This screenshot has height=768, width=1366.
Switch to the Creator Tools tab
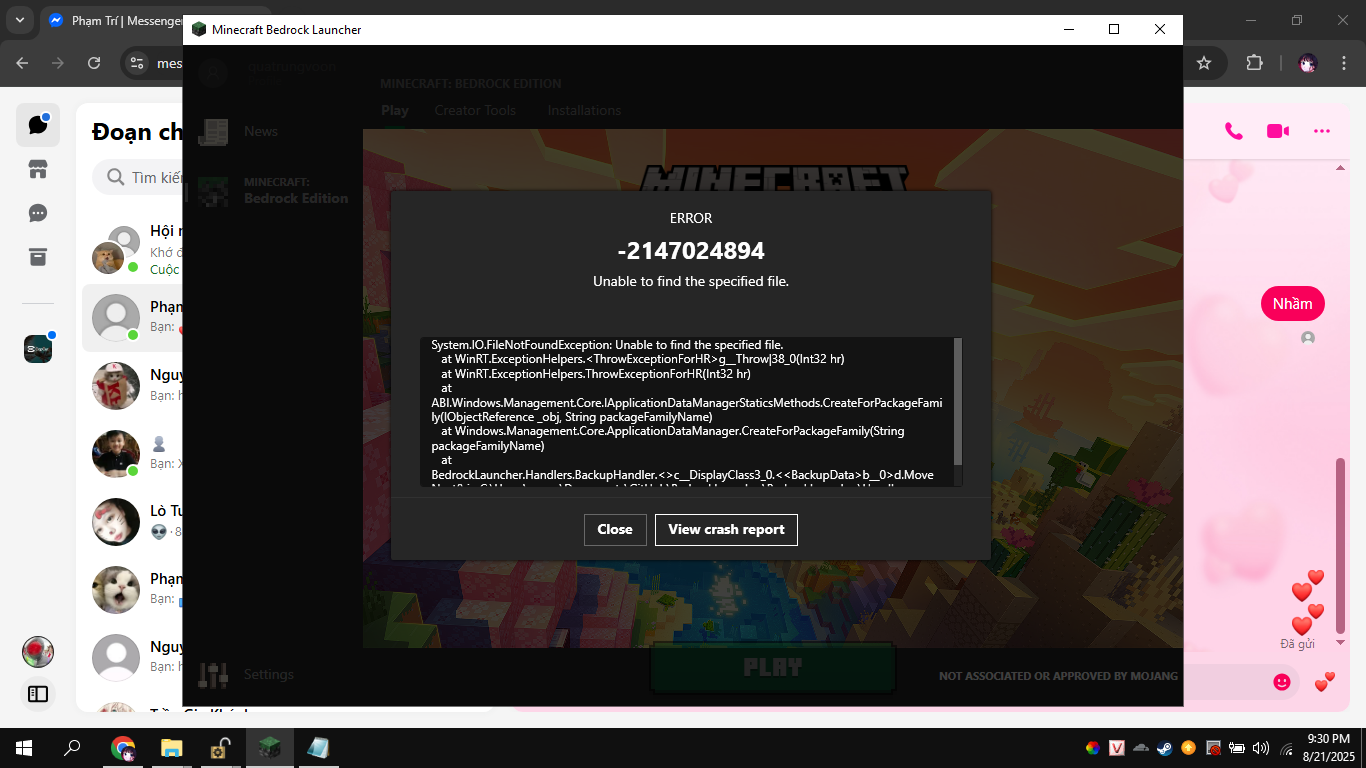[475, 111]
